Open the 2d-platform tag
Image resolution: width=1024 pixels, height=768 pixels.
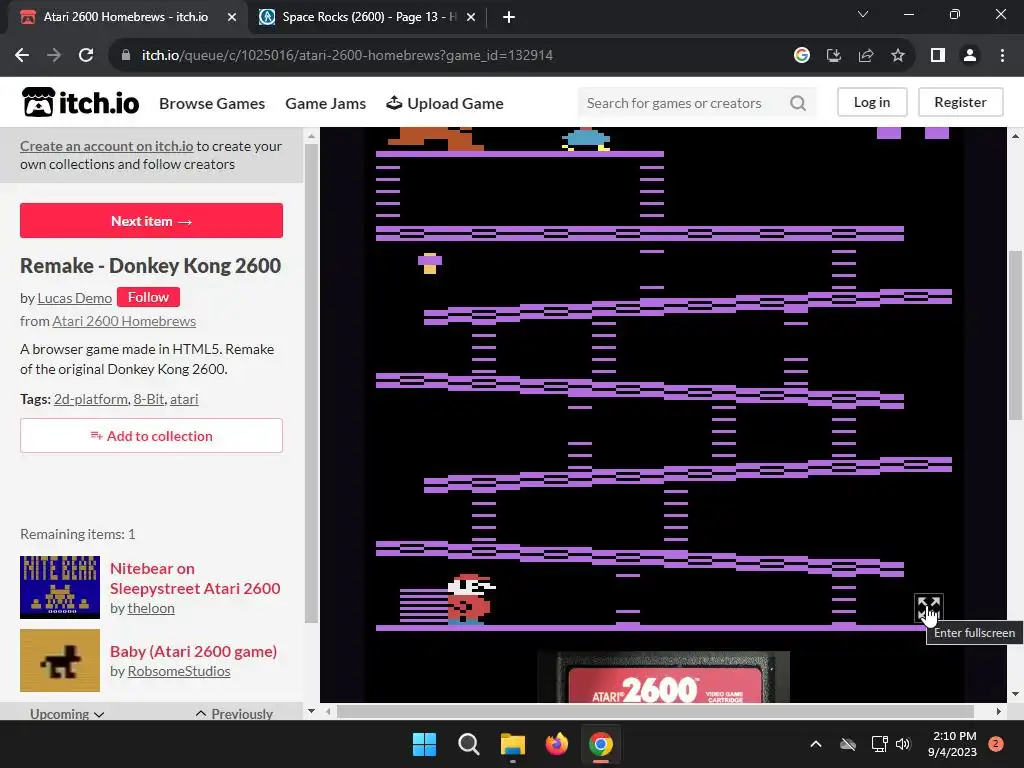coord(91,399)
